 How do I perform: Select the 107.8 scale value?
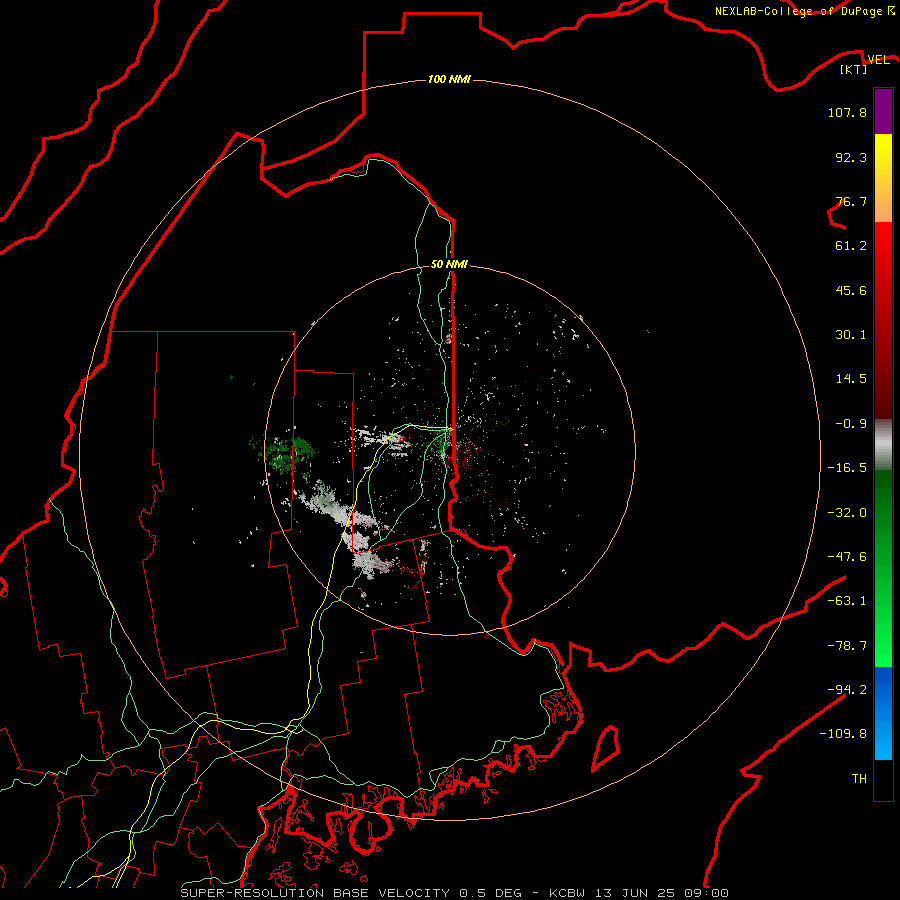click(x=847, y=112)
